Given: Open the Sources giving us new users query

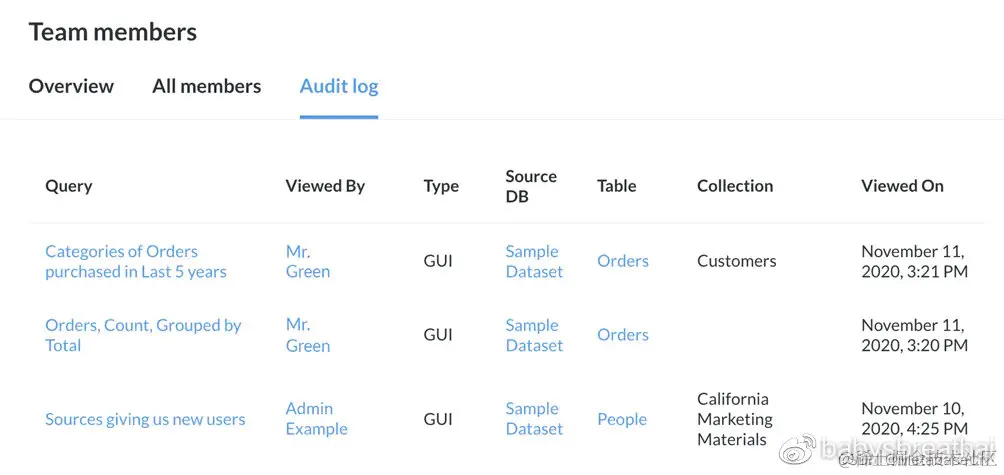Looking at the screenshot, I should 145,419.
